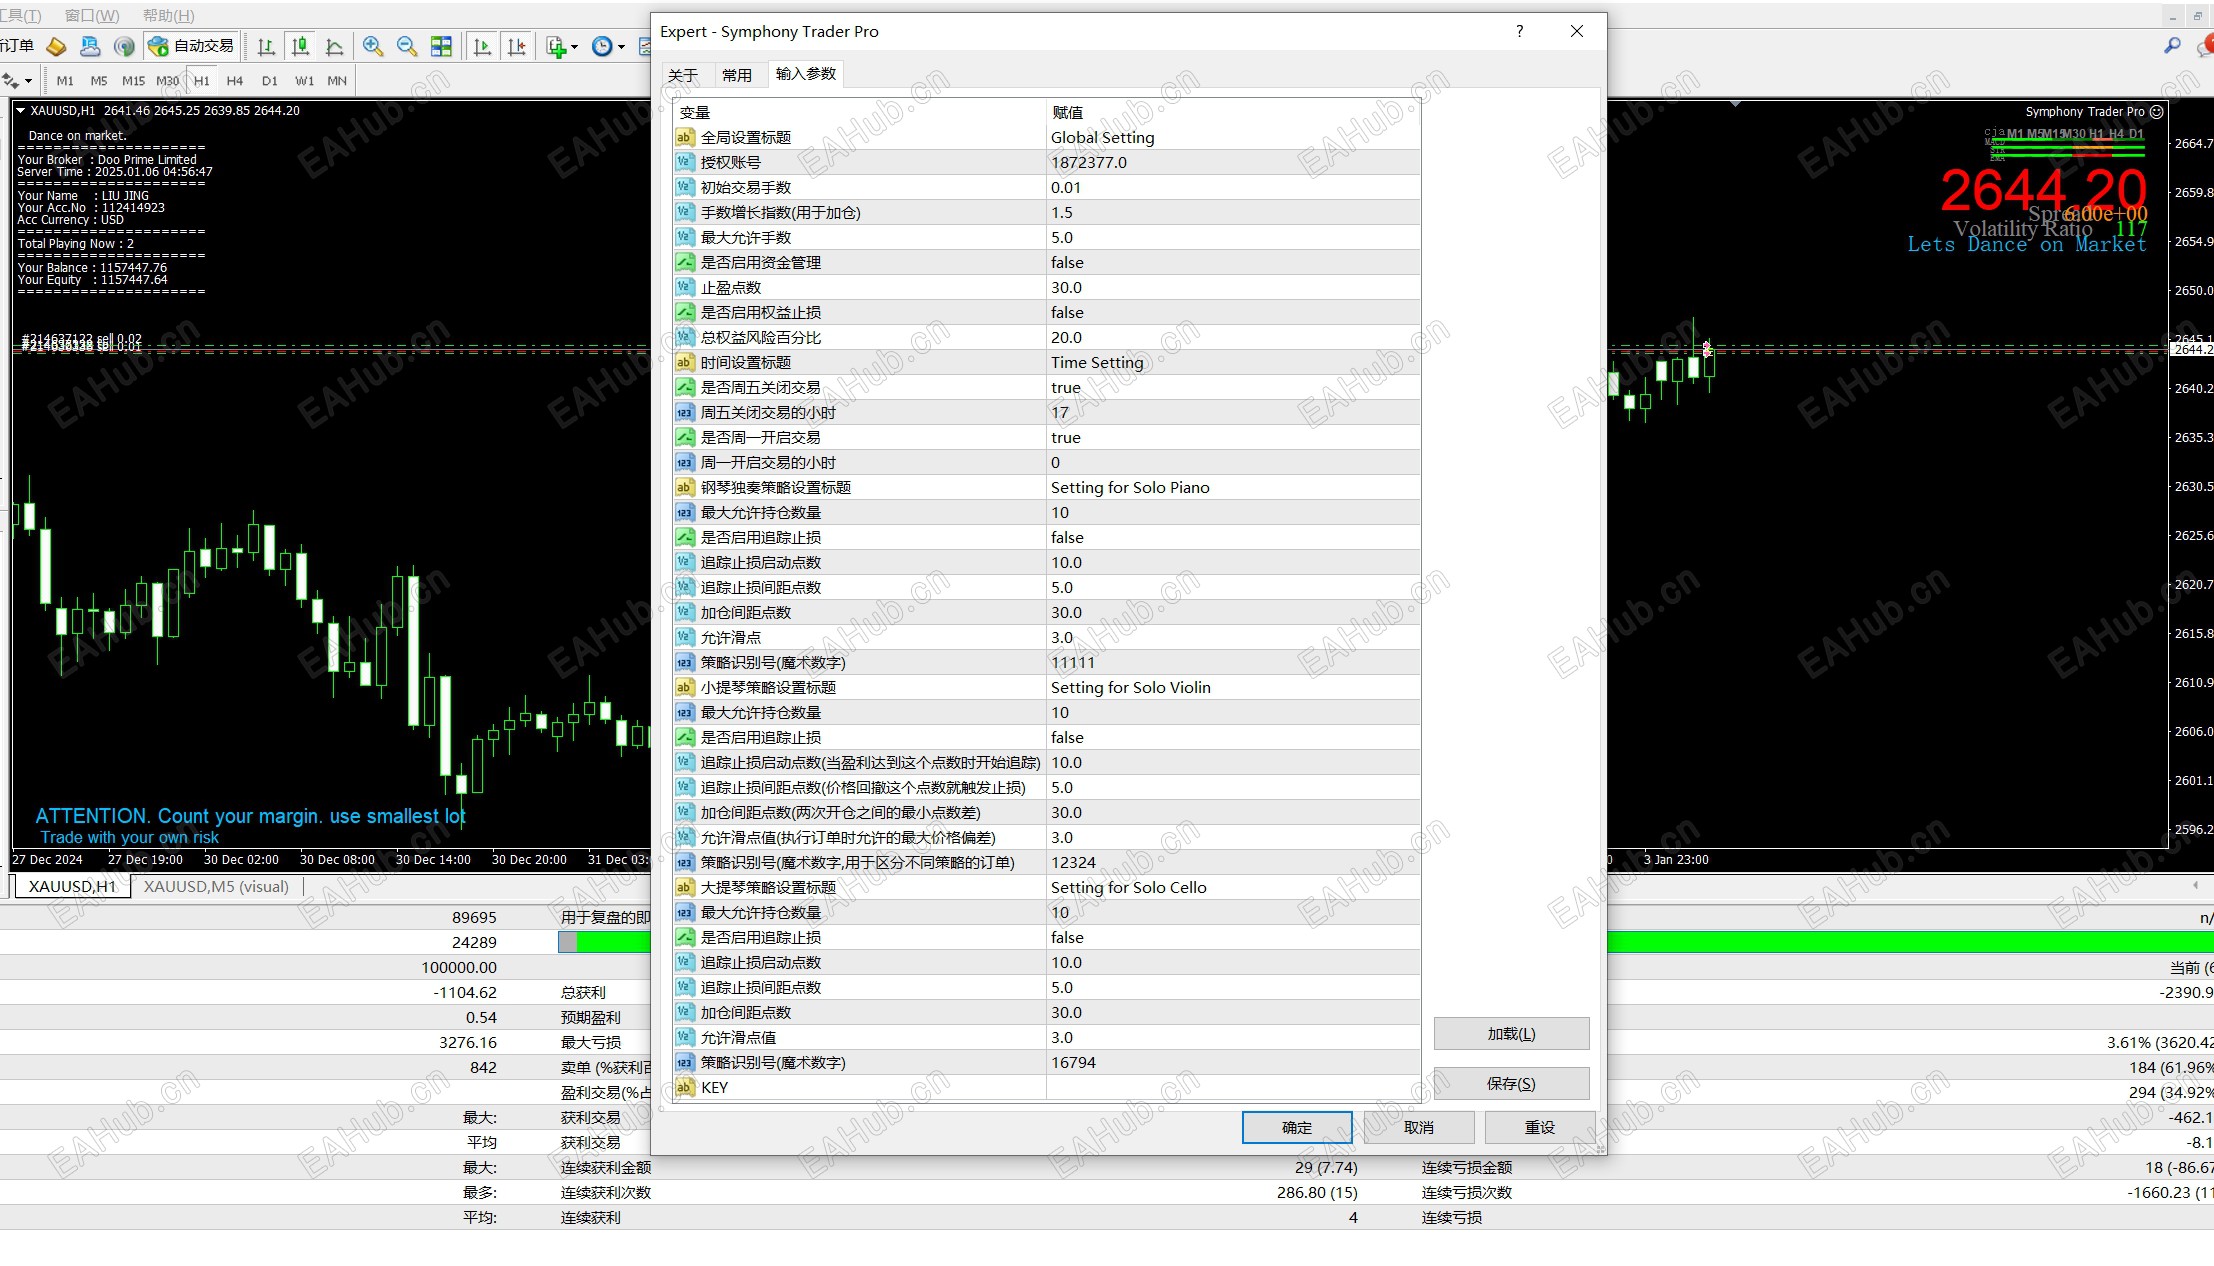Select the M15 timeframe button
The width and height of the screenshot is (2214, 1266).
[133, 81]
